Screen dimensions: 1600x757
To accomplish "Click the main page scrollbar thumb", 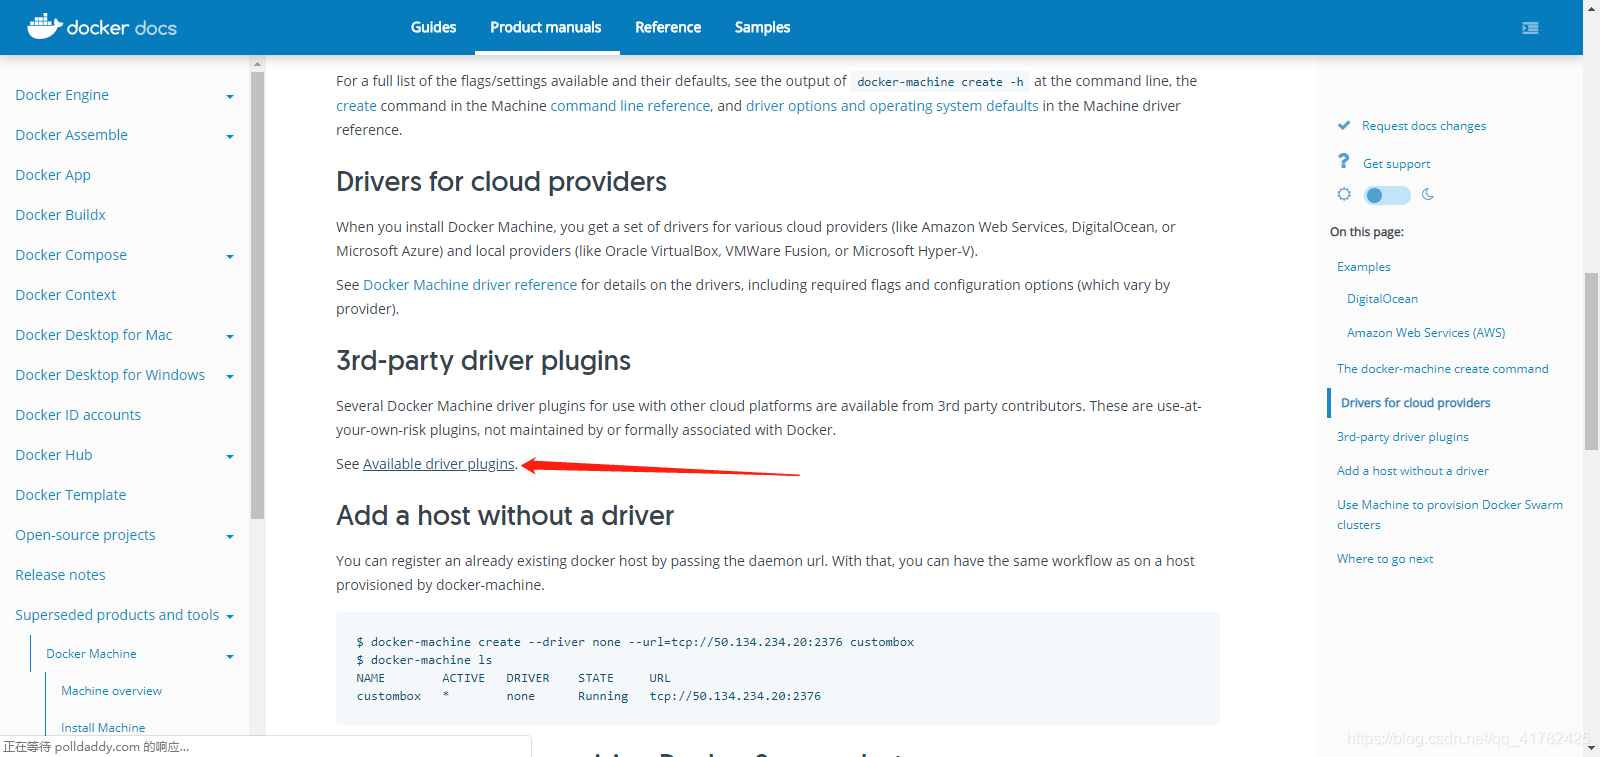I will point(1591,361).
